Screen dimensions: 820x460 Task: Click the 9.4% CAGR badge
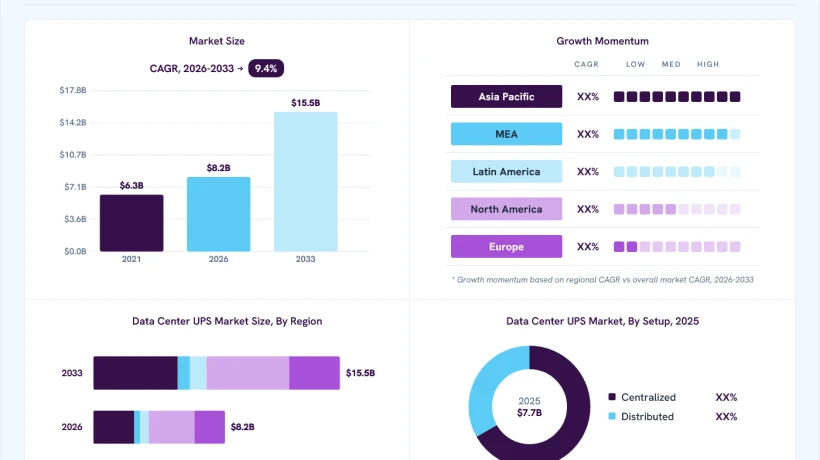click(266, 68)
